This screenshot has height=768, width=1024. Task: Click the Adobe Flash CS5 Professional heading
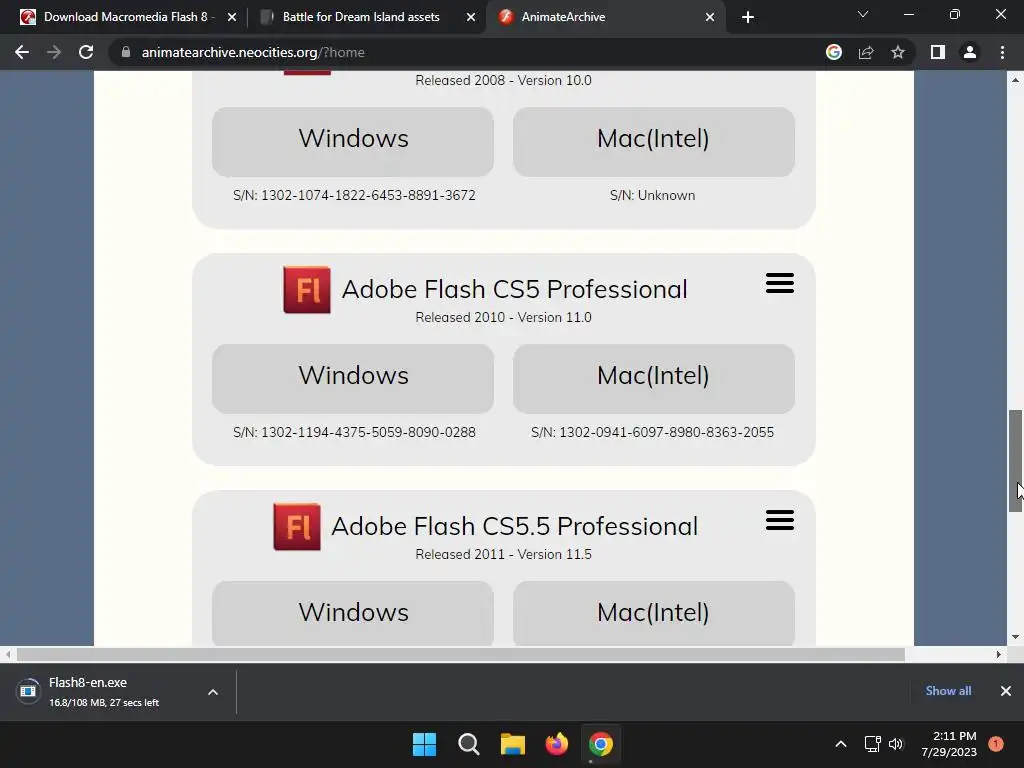515,289
